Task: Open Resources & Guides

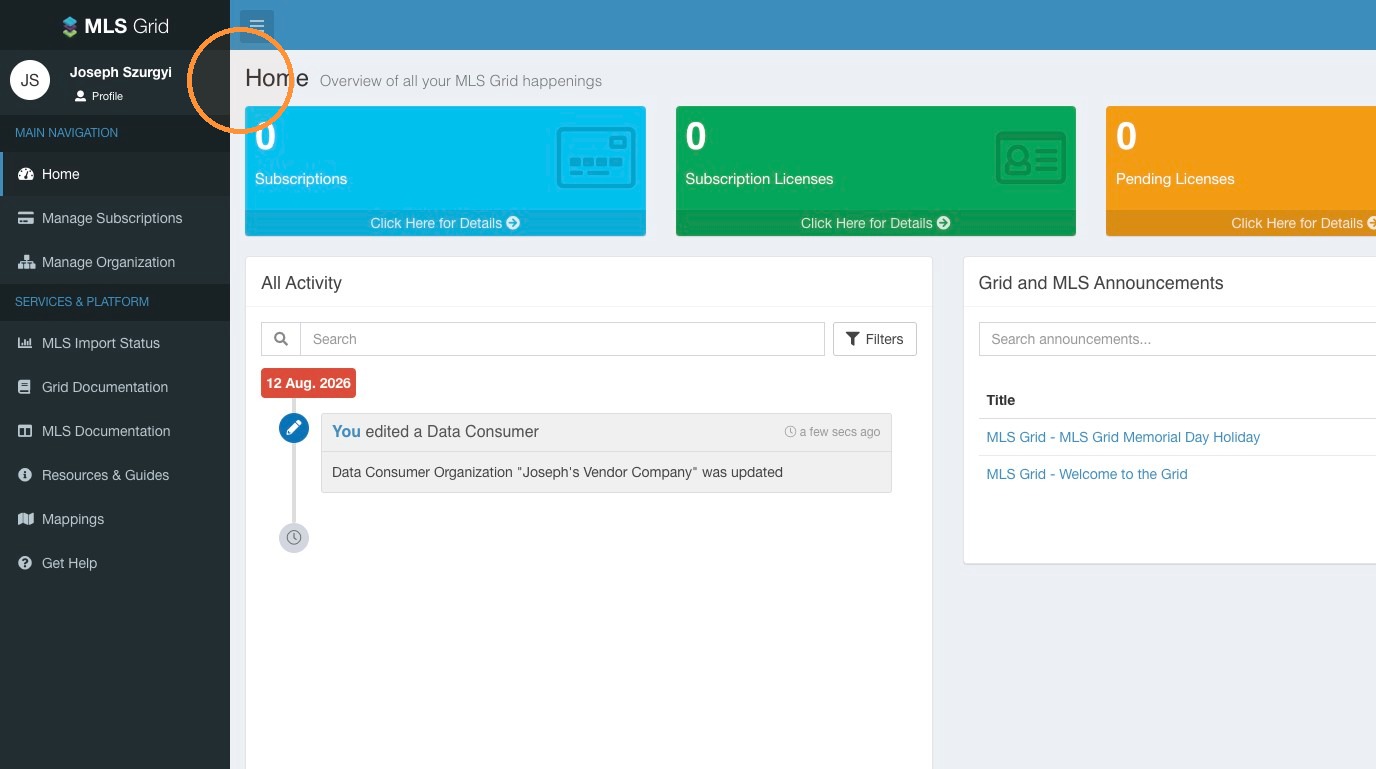Action: tap(115, 475)
